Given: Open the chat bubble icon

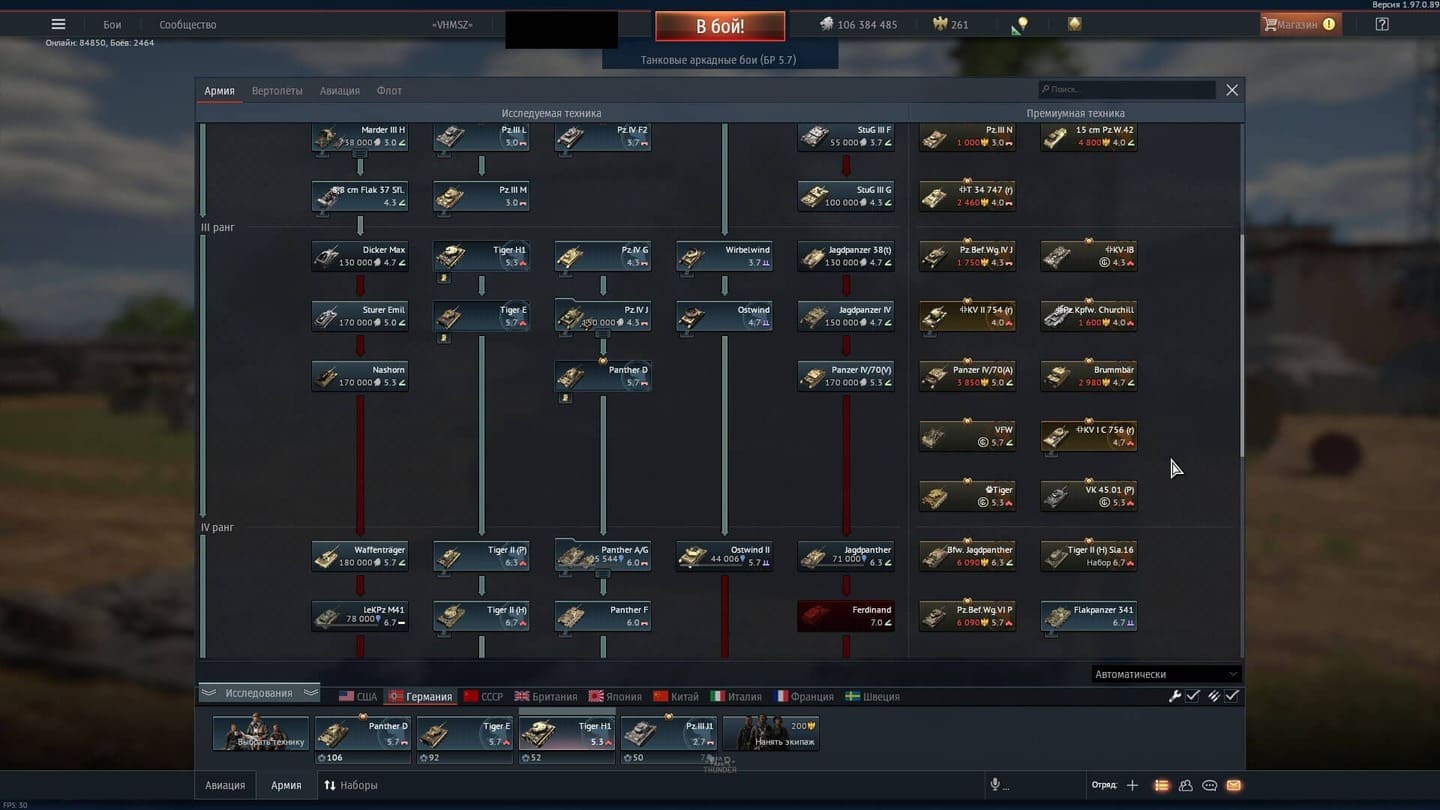Looking at the screenshot, I should [x=1209, y=786].
